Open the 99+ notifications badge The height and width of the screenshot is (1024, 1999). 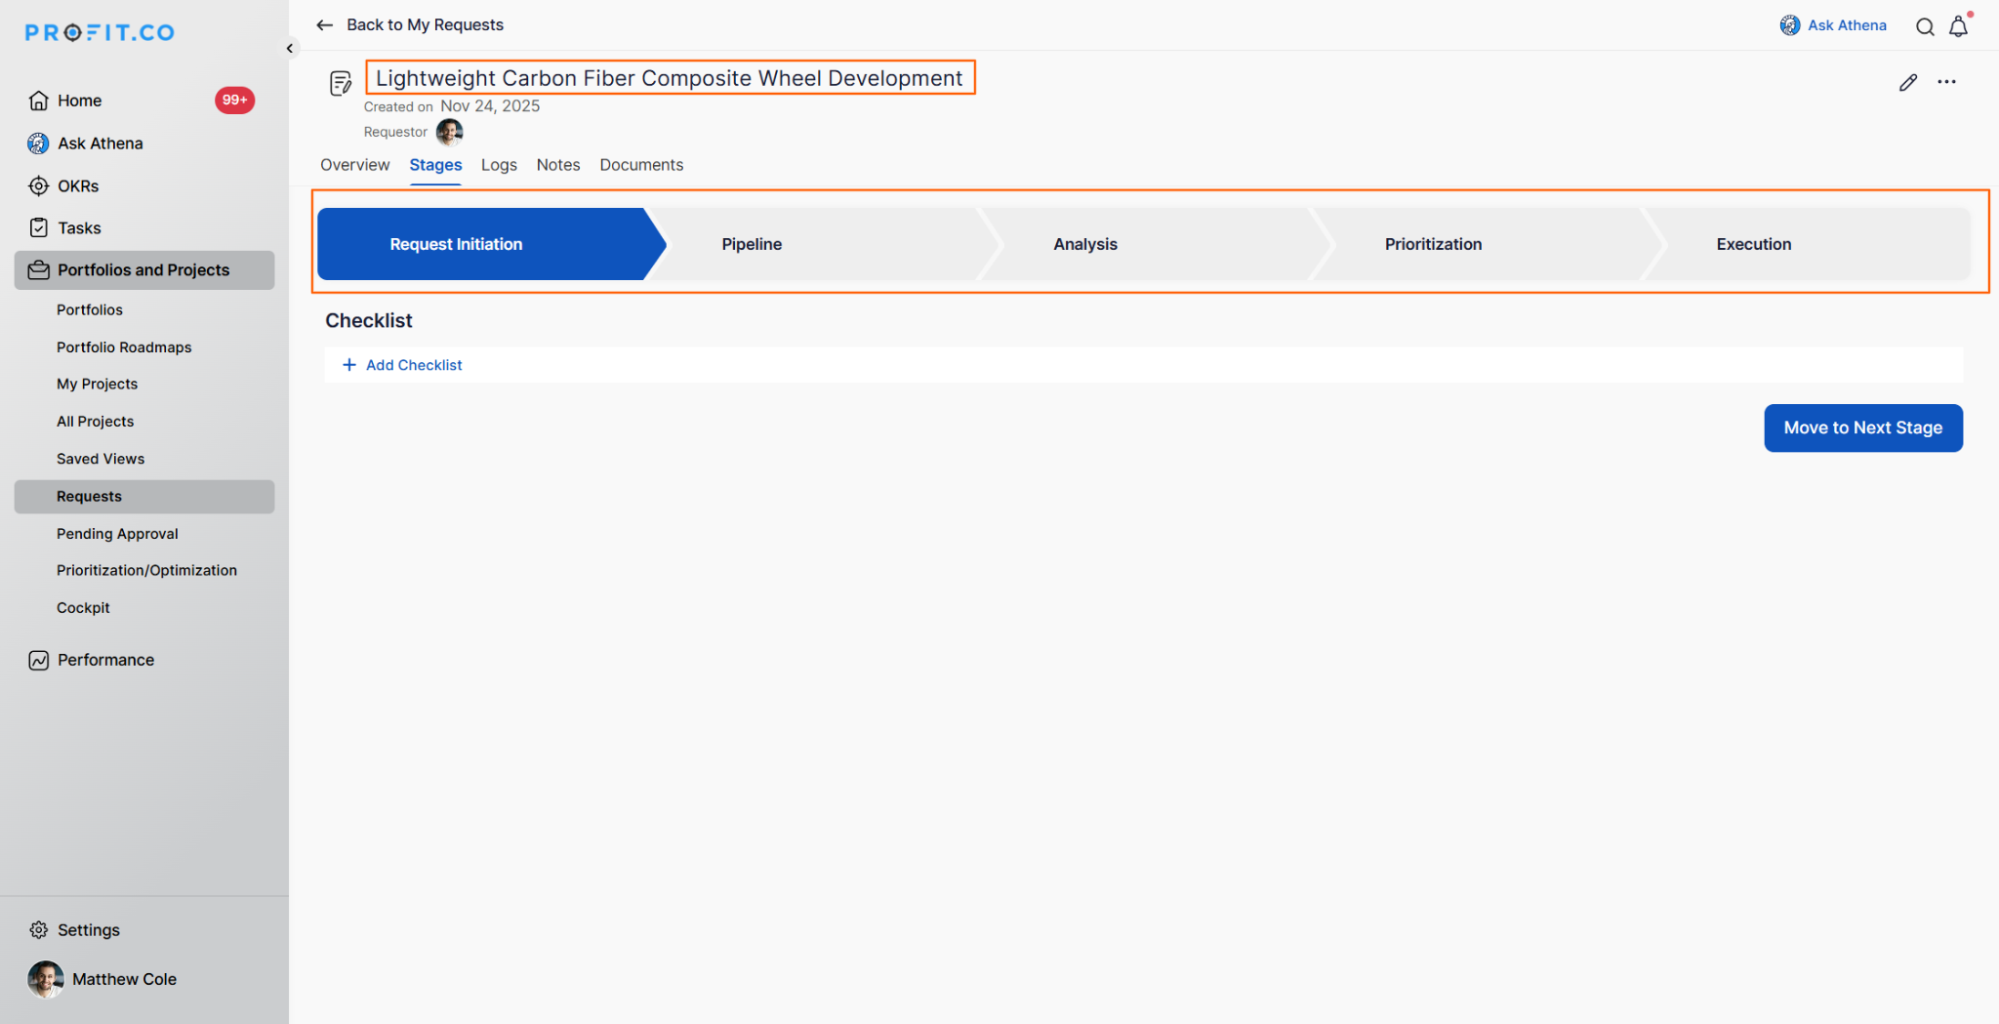(235, 100)
